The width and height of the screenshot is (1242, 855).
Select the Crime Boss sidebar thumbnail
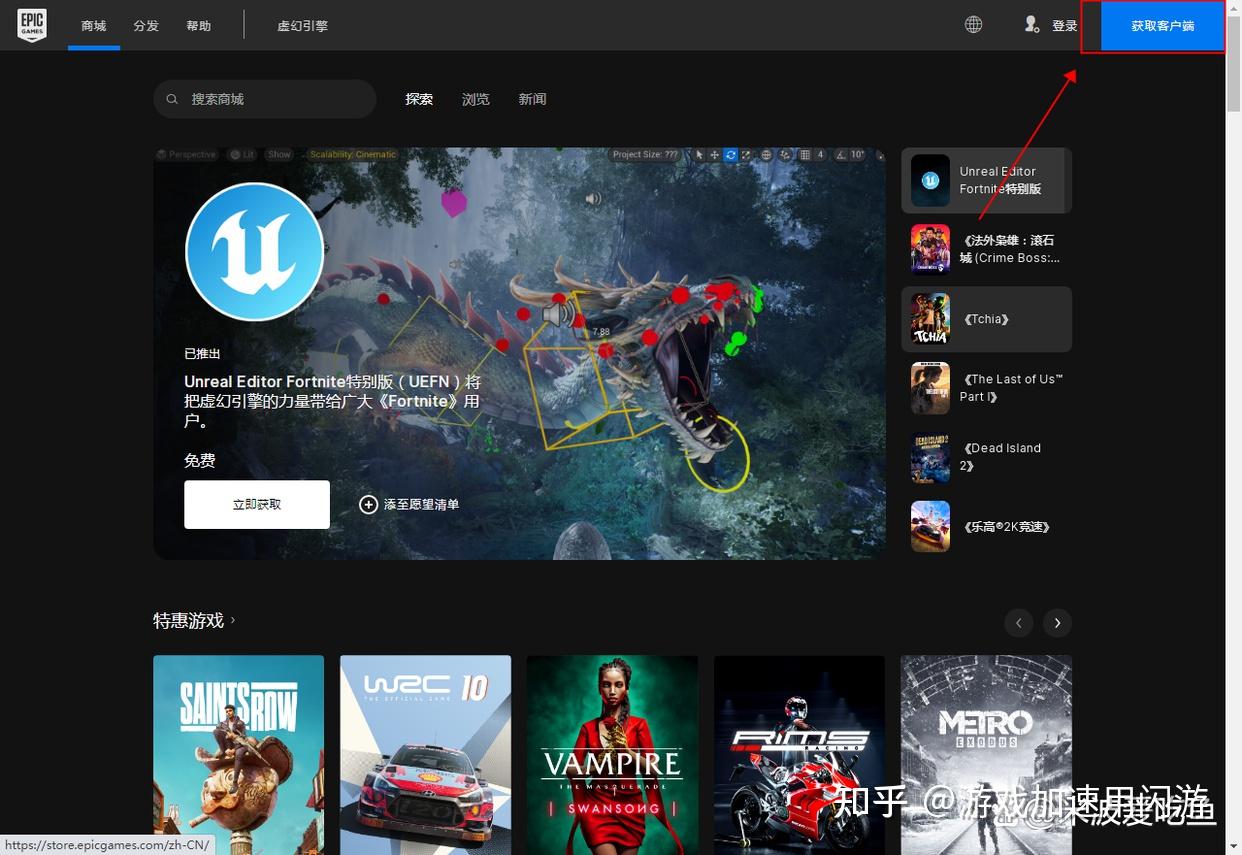930,249
